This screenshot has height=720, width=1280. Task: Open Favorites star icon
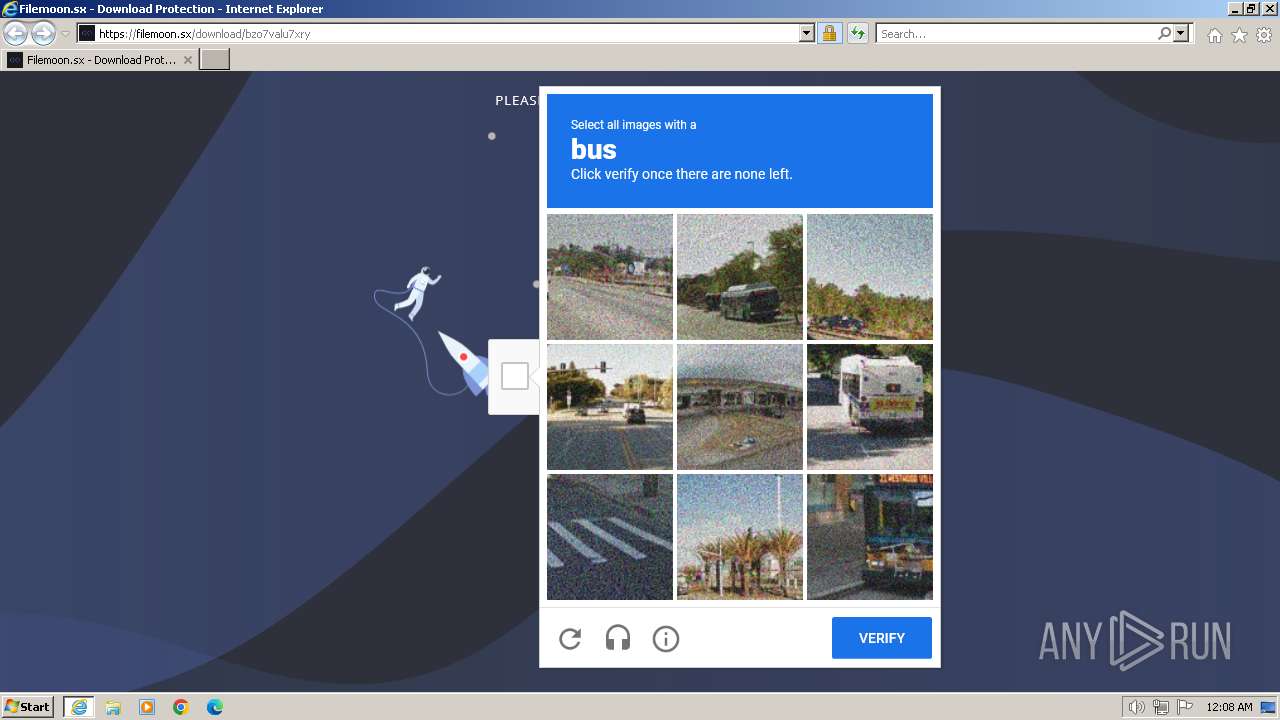[x=1239, y=35]
